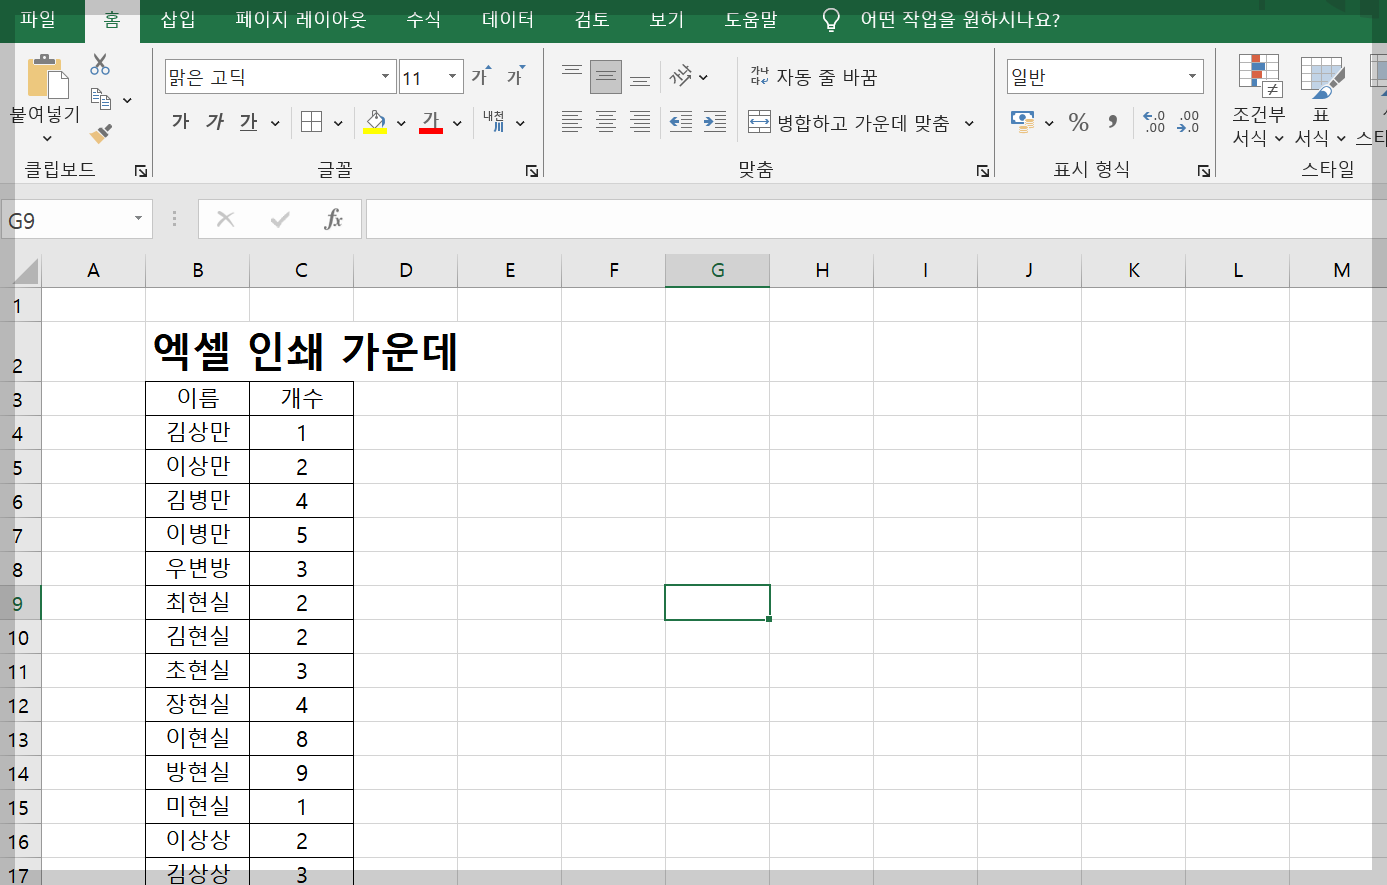1387x885 pixels.
Task: Open the 데이터 ribbon tab
Action: pyautogui.click(x=507, y=20)
